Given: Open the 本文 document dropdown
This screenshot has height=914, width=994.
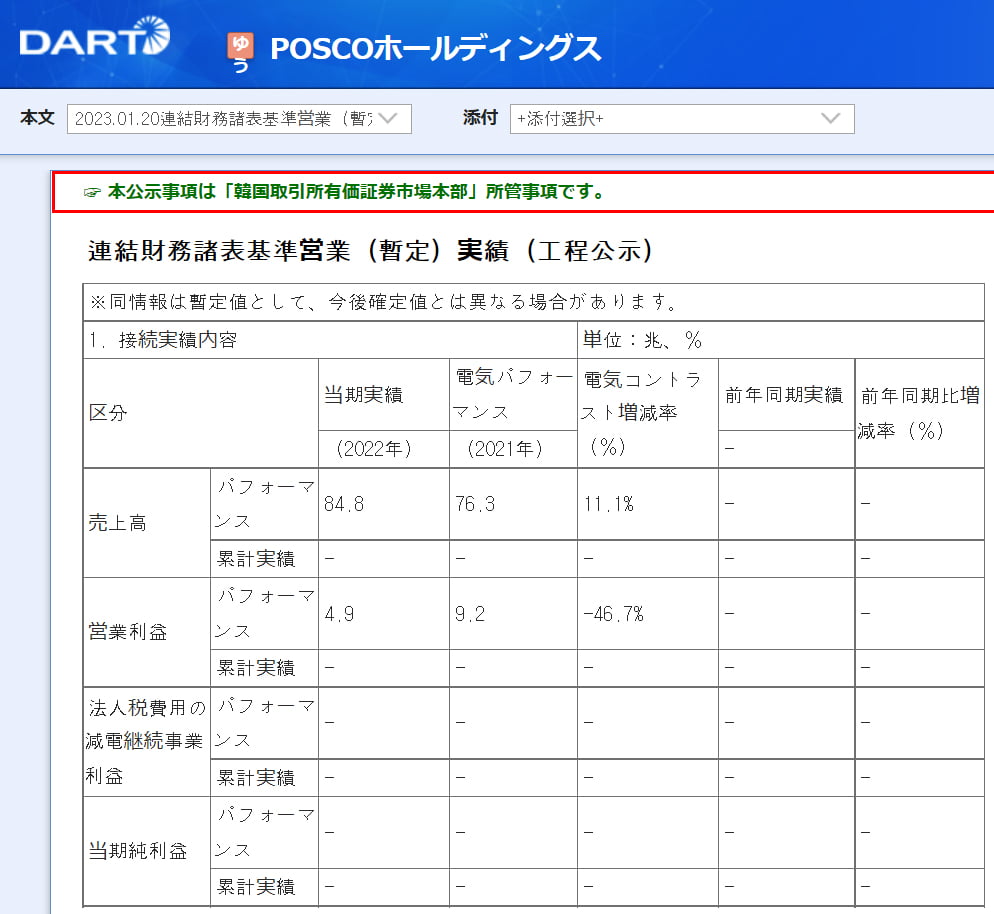Looking at the screenshot, I should [239, 119].
